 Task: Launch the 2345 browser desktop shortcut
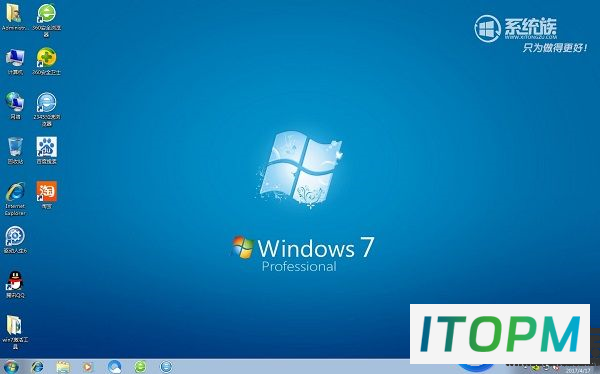[46, 109]
